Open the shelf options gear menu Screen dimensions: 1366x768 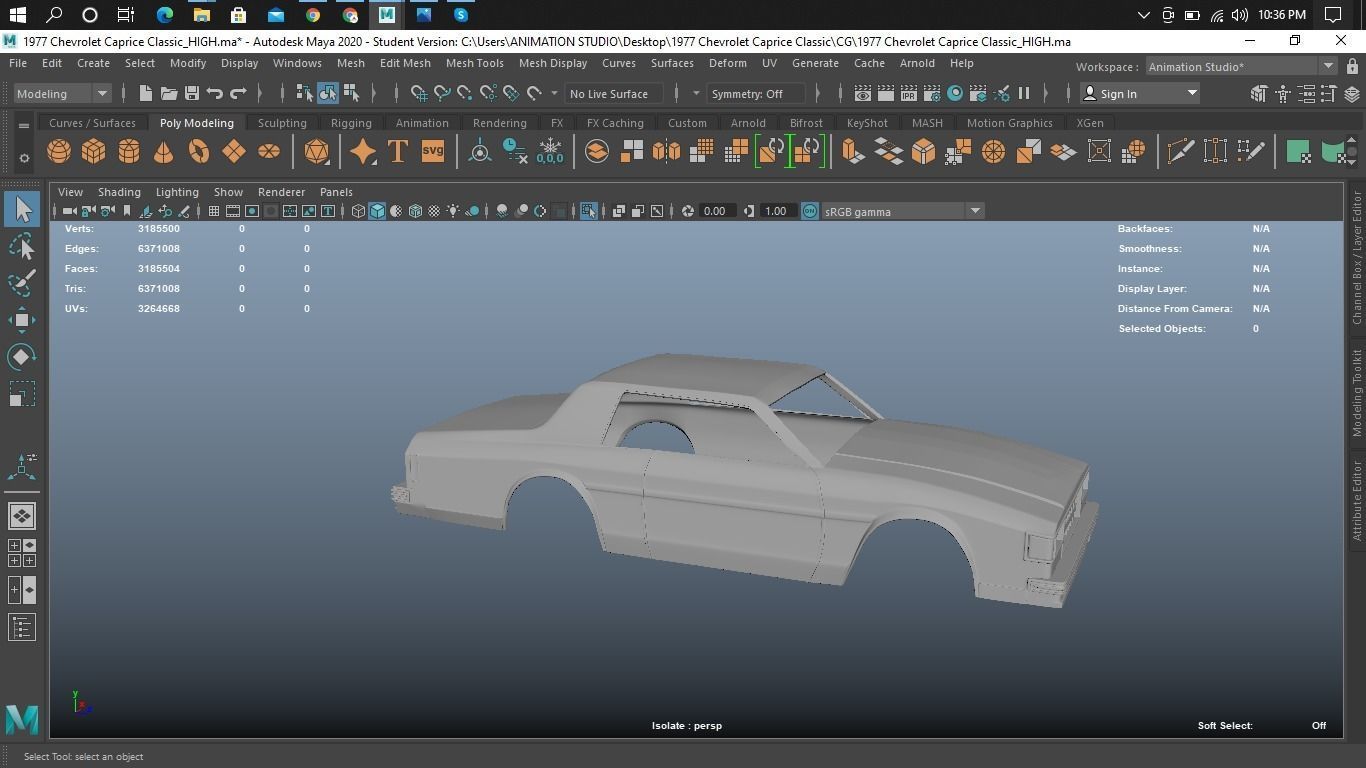pyautogui.click(x=24, y=158)
